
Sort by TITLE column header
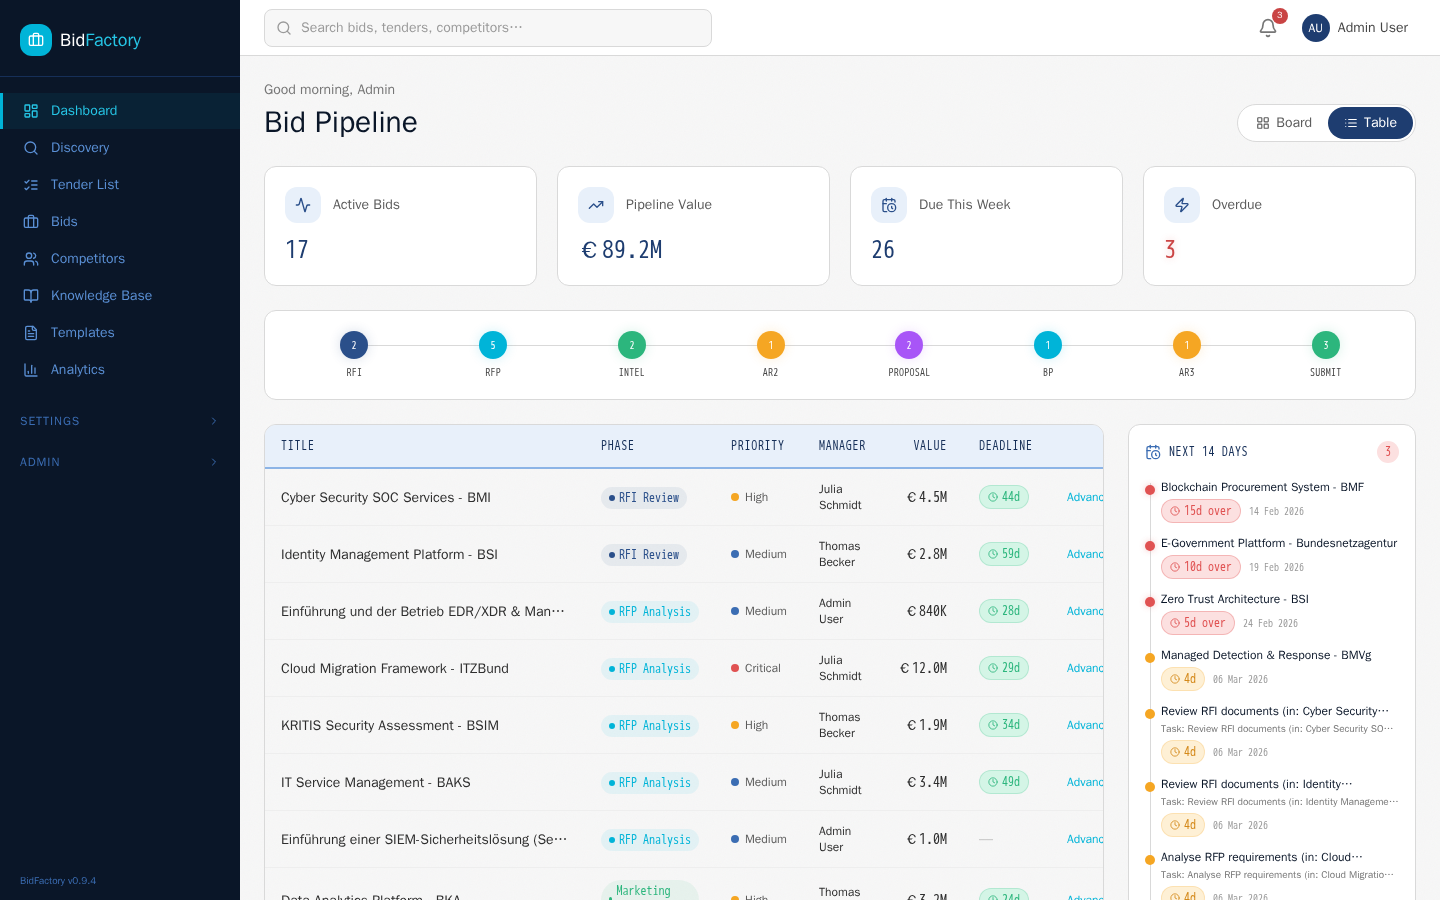[x=297, y=446]
